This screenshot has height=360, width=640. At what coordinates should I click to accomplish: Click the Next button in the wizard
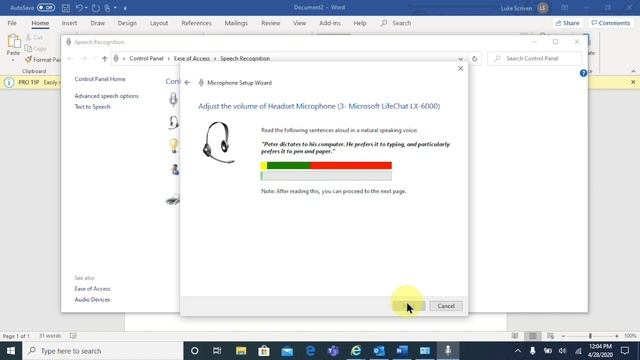click(x=409, y=306)
